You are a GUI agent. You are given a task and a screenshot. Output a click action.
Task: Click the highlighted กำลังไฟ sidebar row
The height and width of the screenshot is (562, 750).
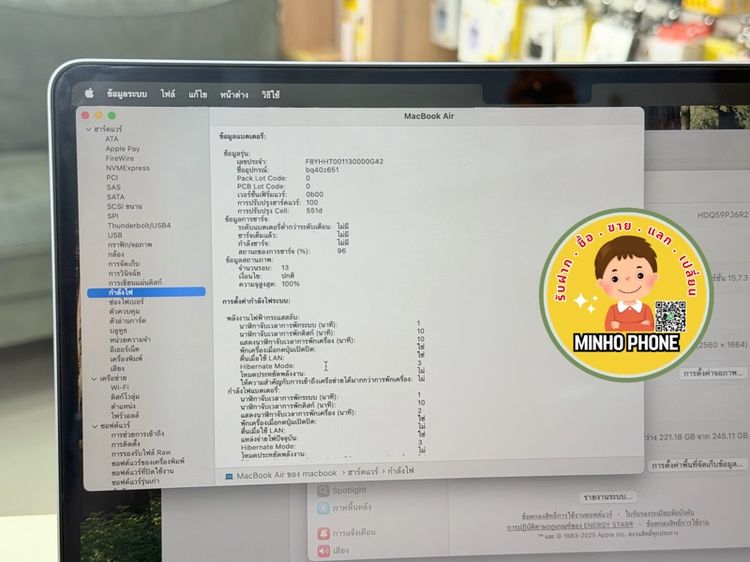tap(146, 292)
